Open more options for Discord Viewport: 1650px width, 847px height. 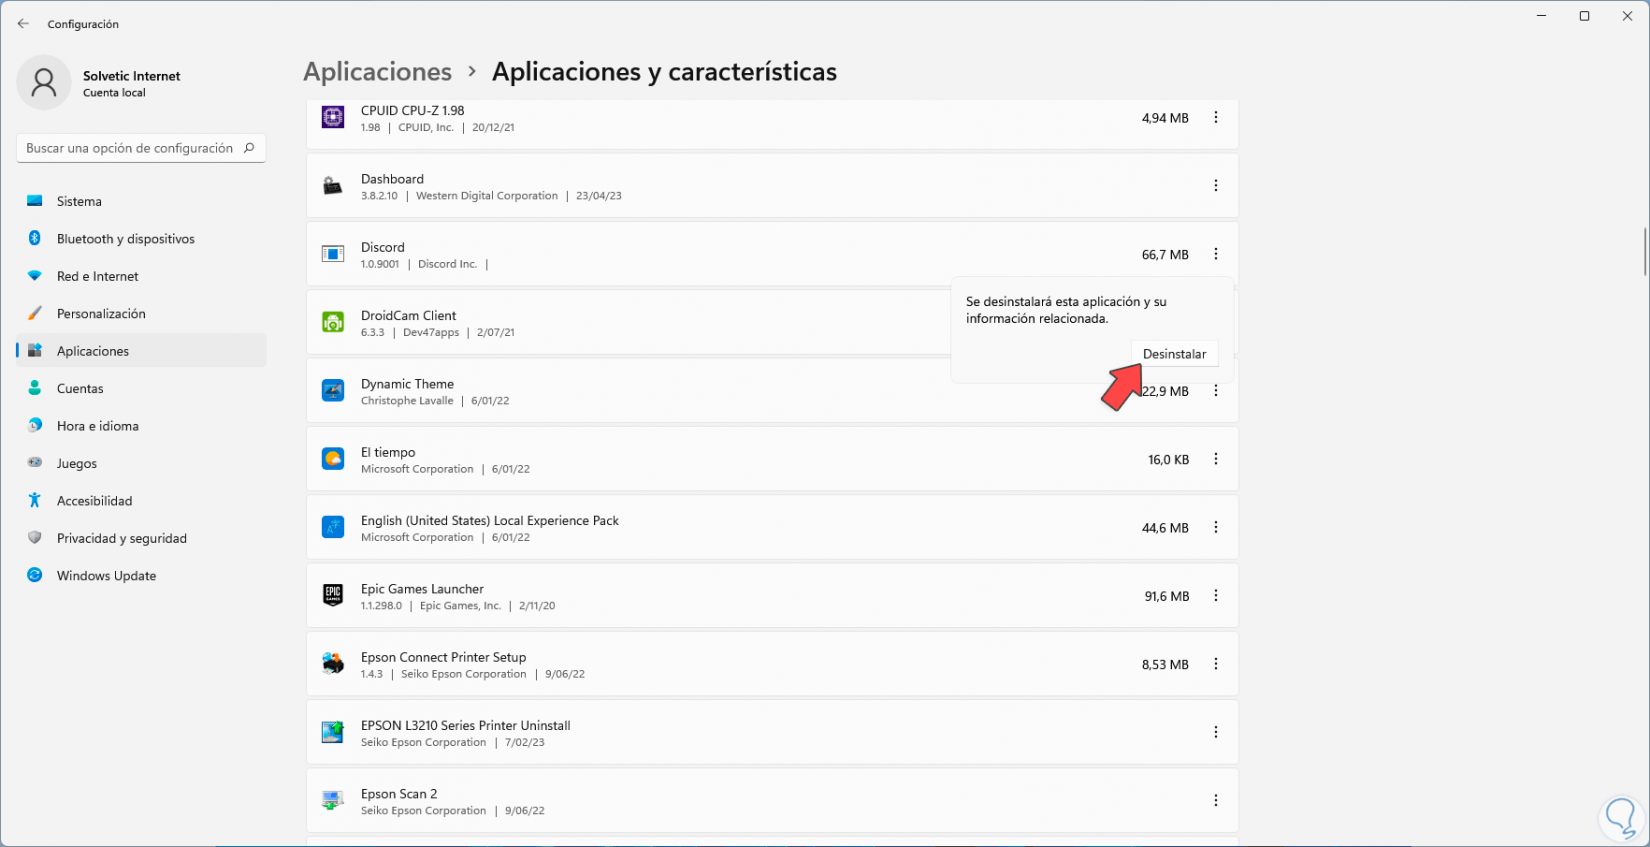tap(1216, 254)
